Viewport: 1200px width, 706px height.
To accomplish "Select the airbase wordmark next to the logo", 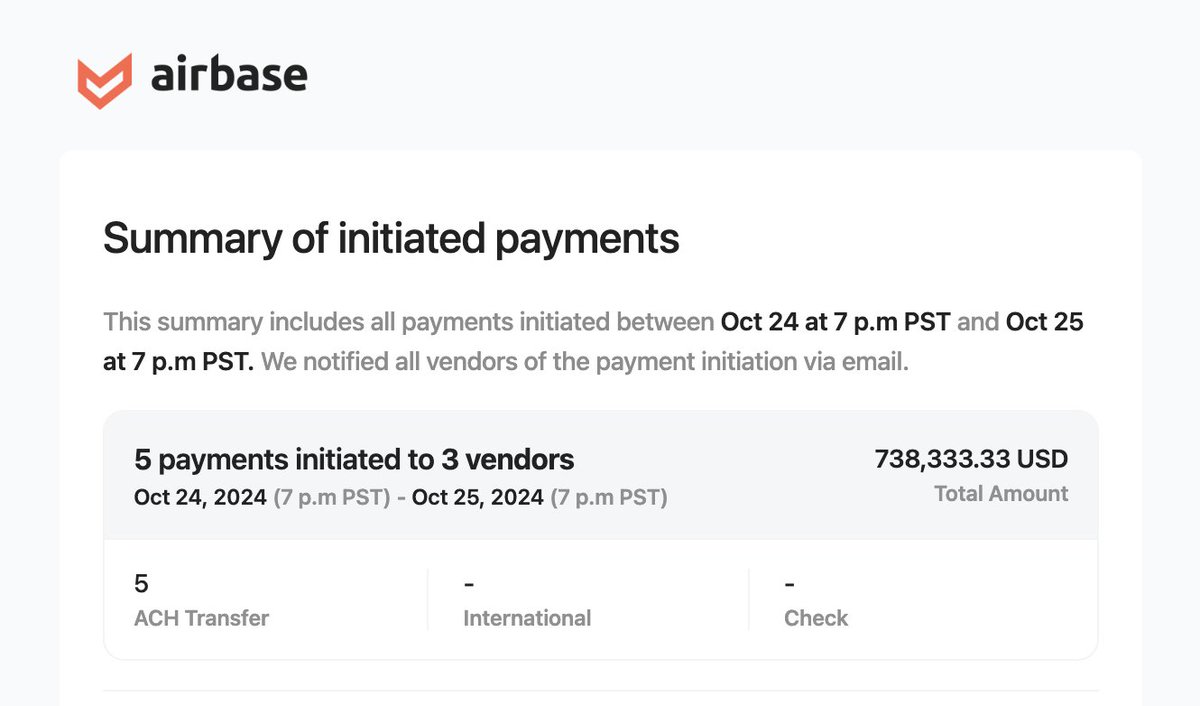I will 228,74.
